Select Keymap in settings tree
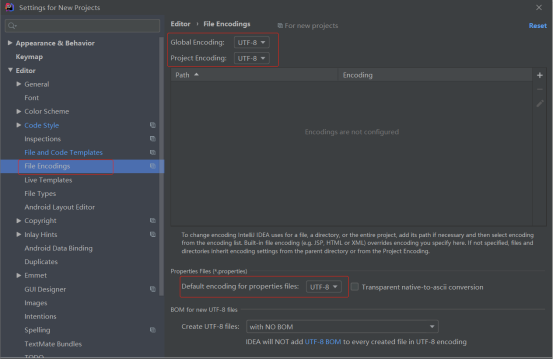Screen dimensions: 554x360 [x=29, y=57]
